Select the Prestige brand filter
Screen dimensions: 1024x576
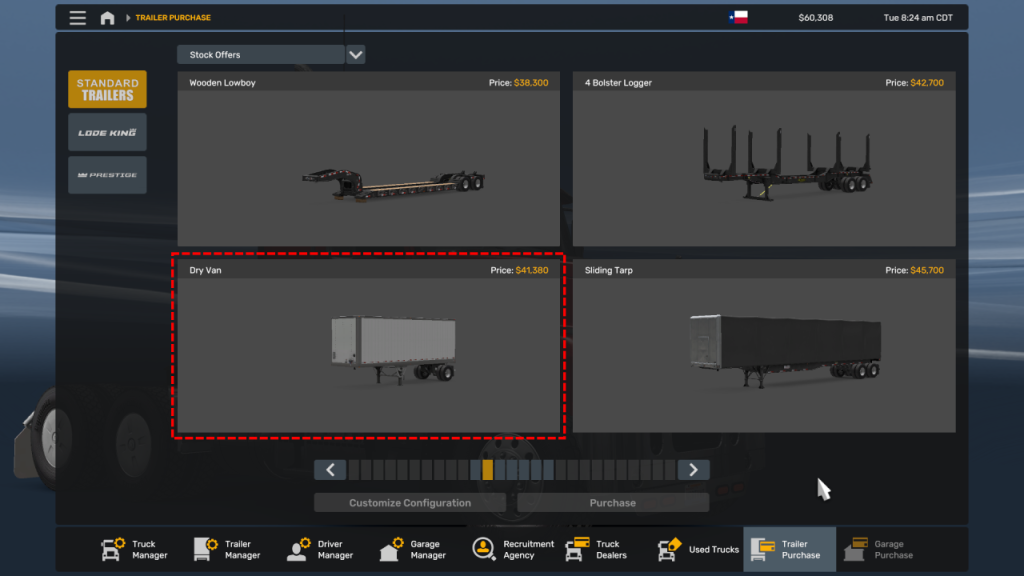click(107, 174)
